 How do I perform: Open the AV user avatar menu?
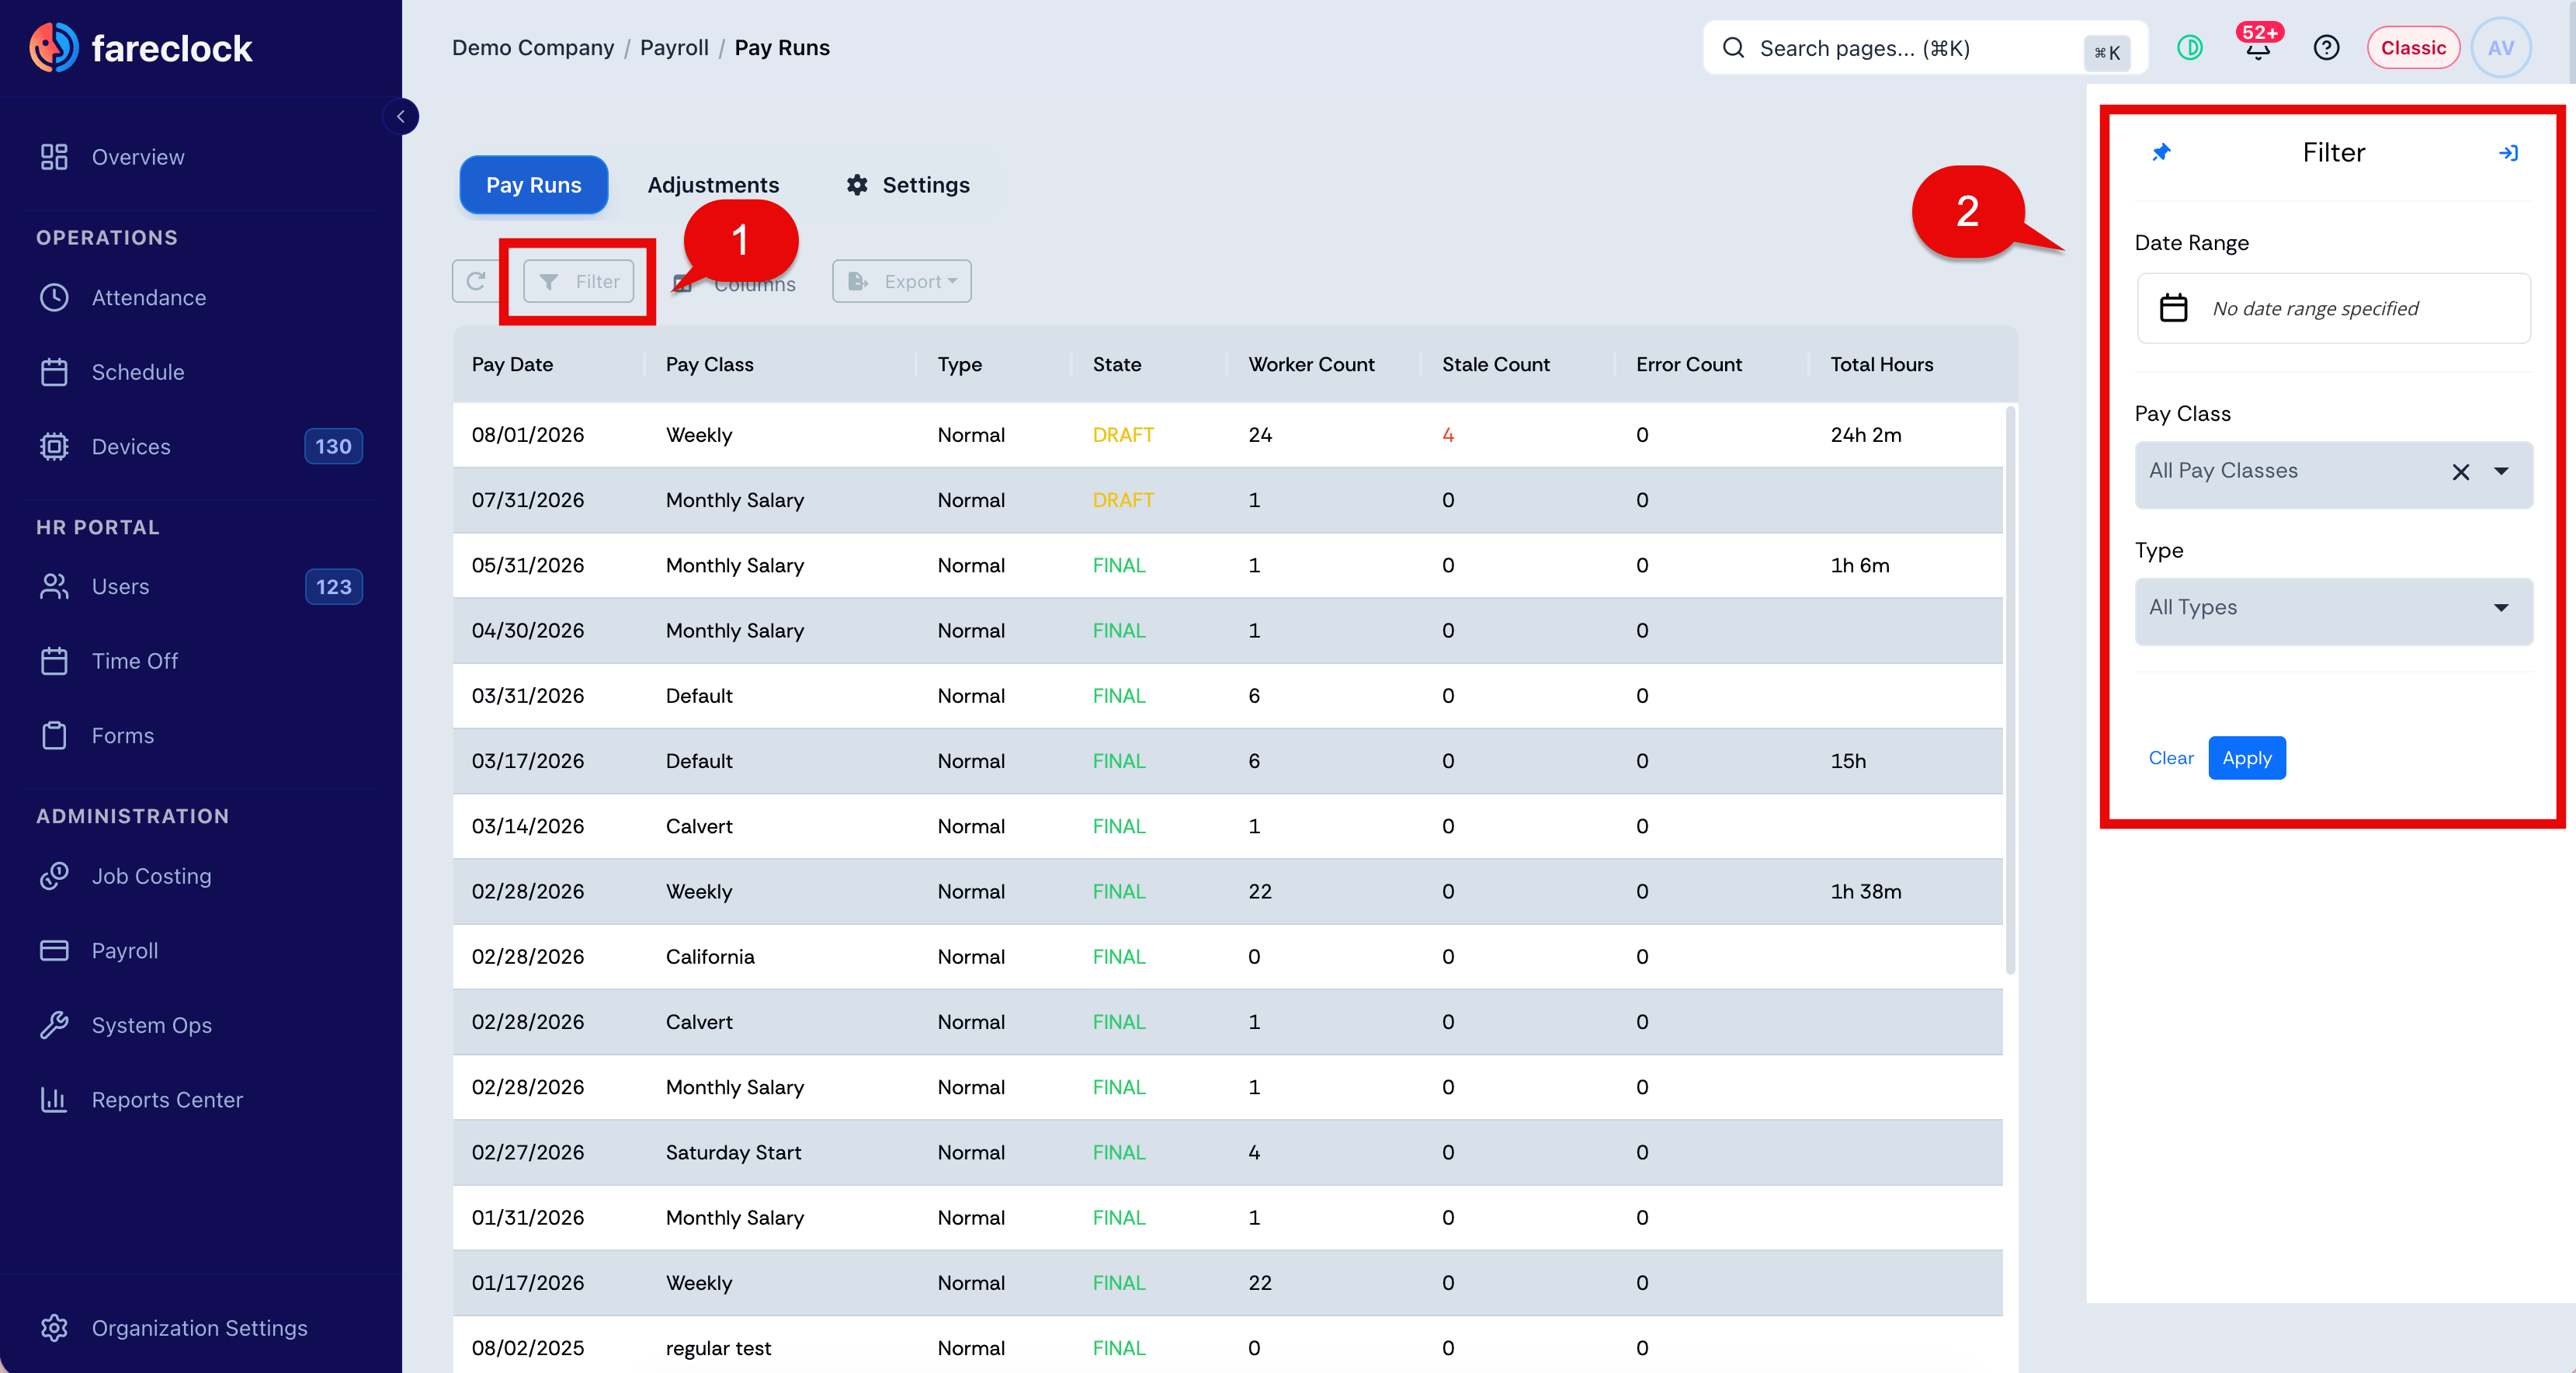click(2501, 48)
